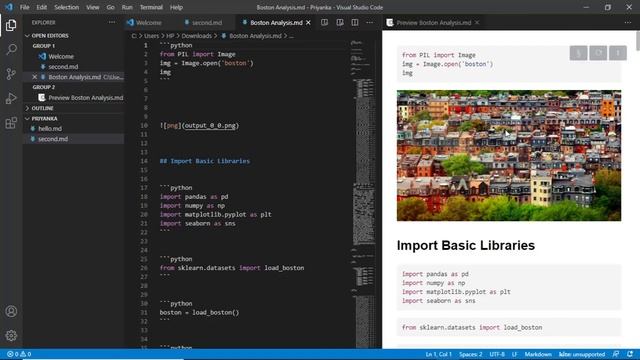Switch to the second.md editor tab
The image size is (640, 360).
(x=207, y=23)
